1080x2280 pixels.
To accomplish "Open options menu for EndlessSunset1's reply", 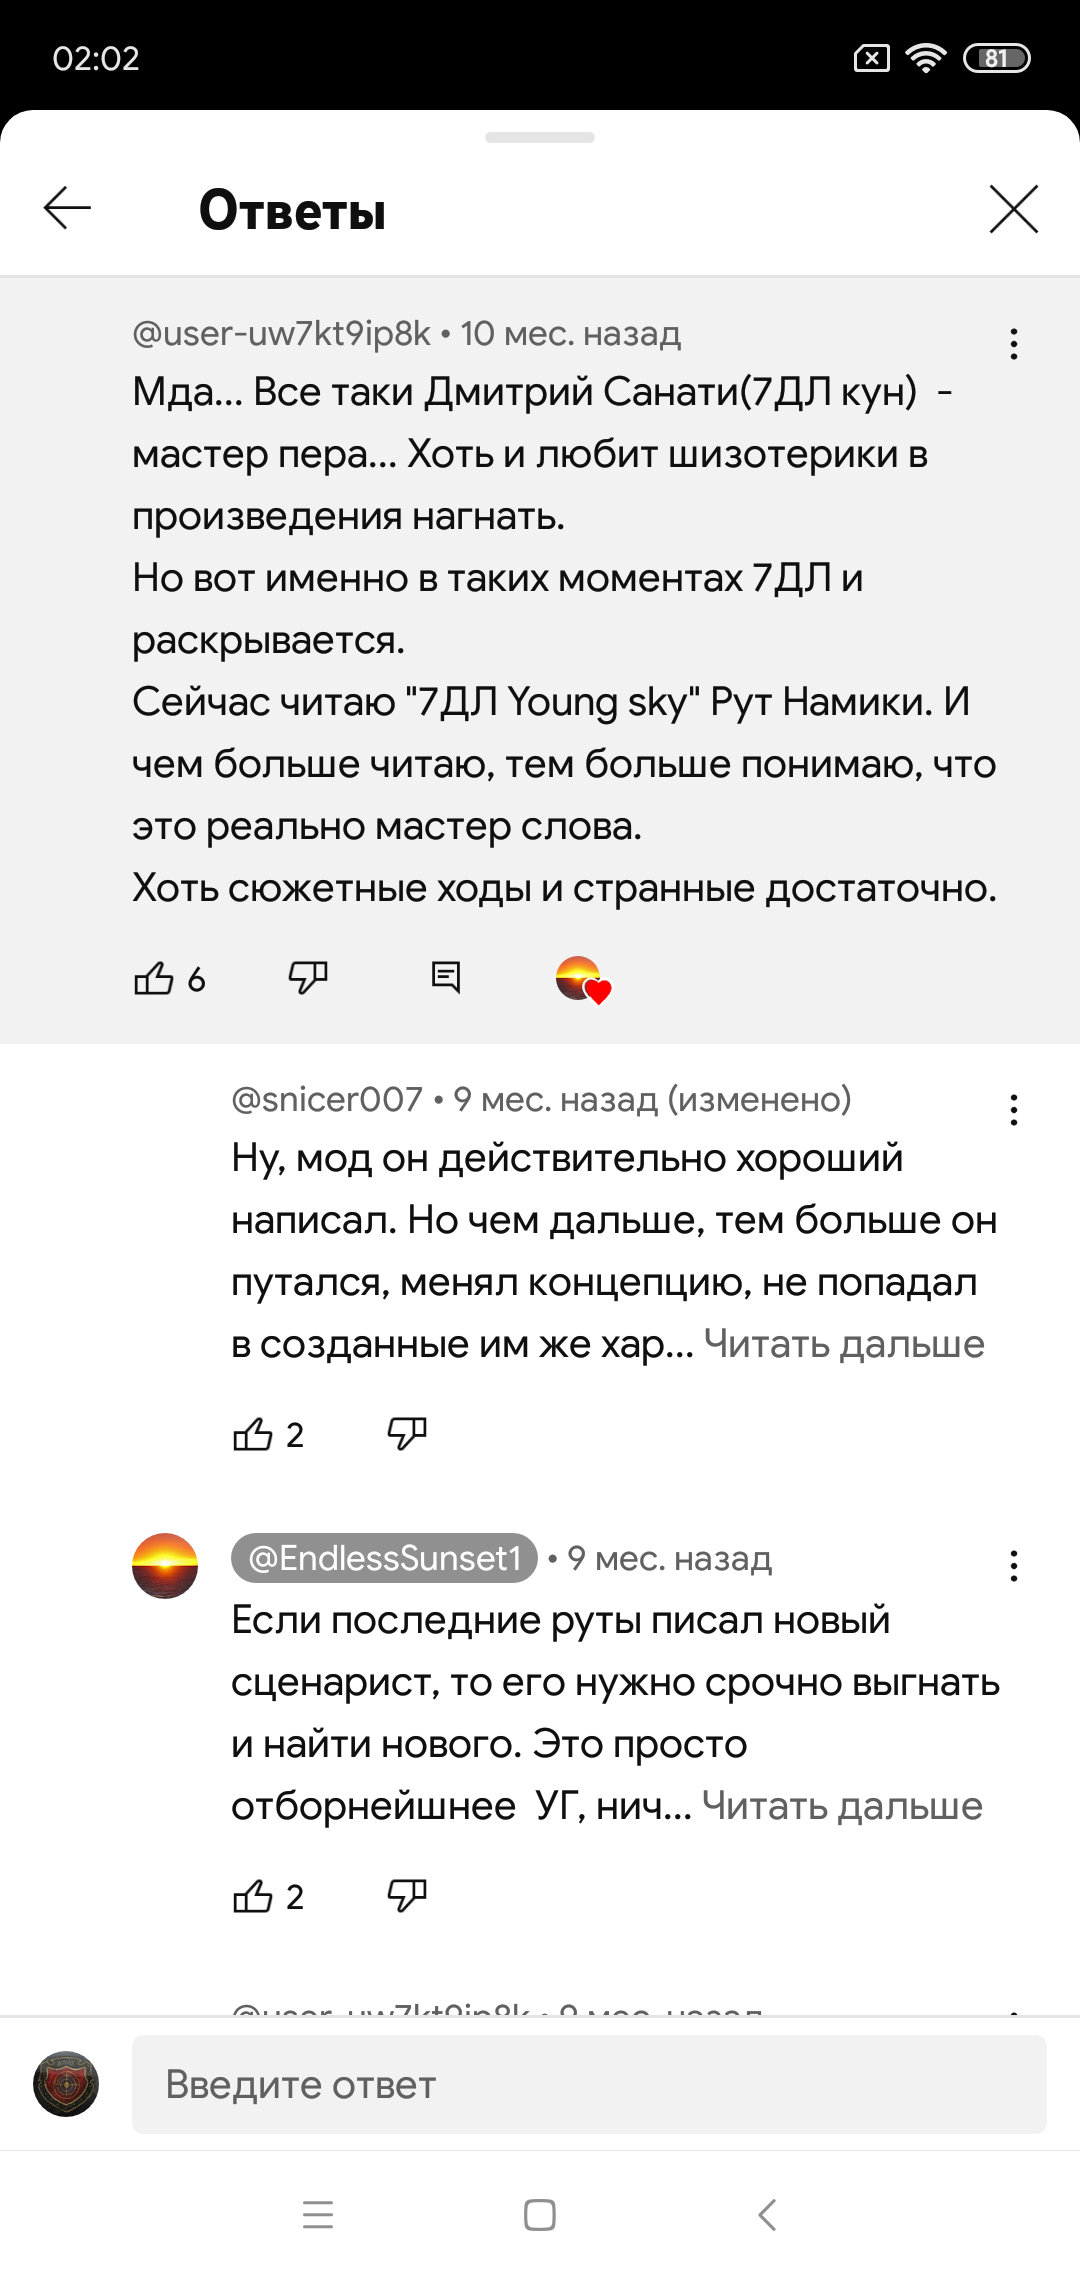I will [x=1013, y=1566].
